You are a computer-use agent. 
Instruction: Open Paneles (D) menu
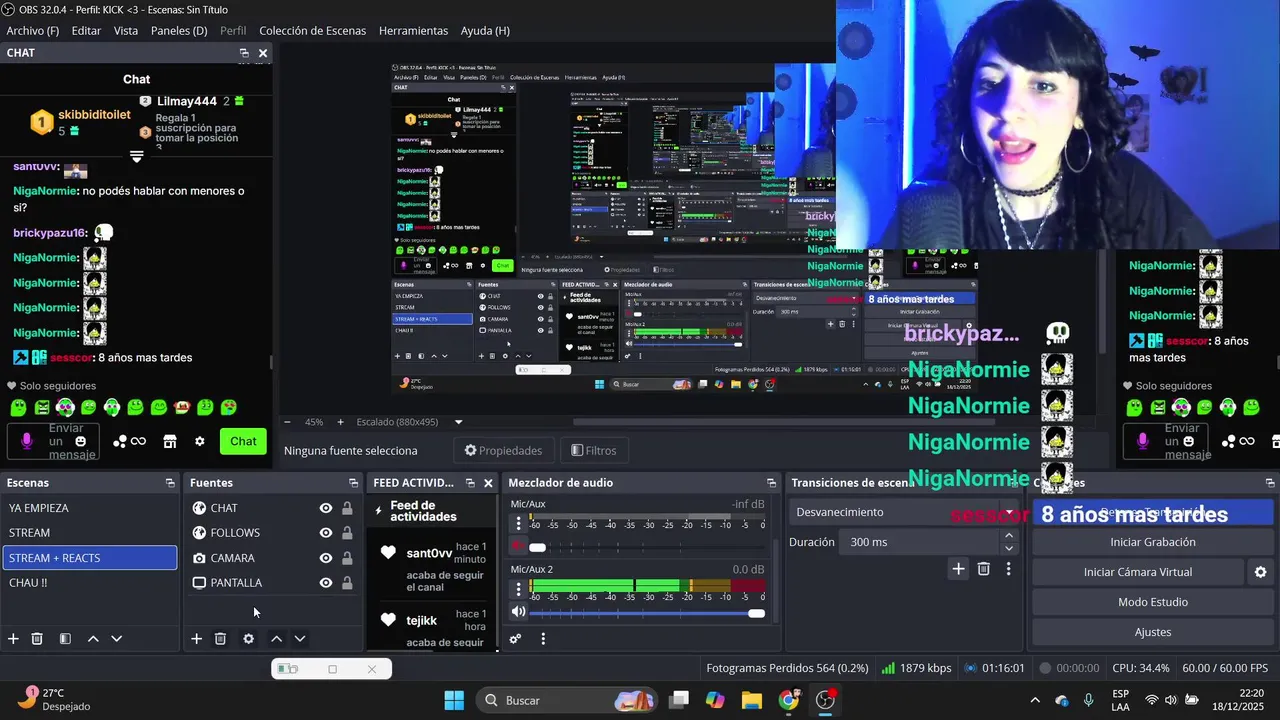179,31
